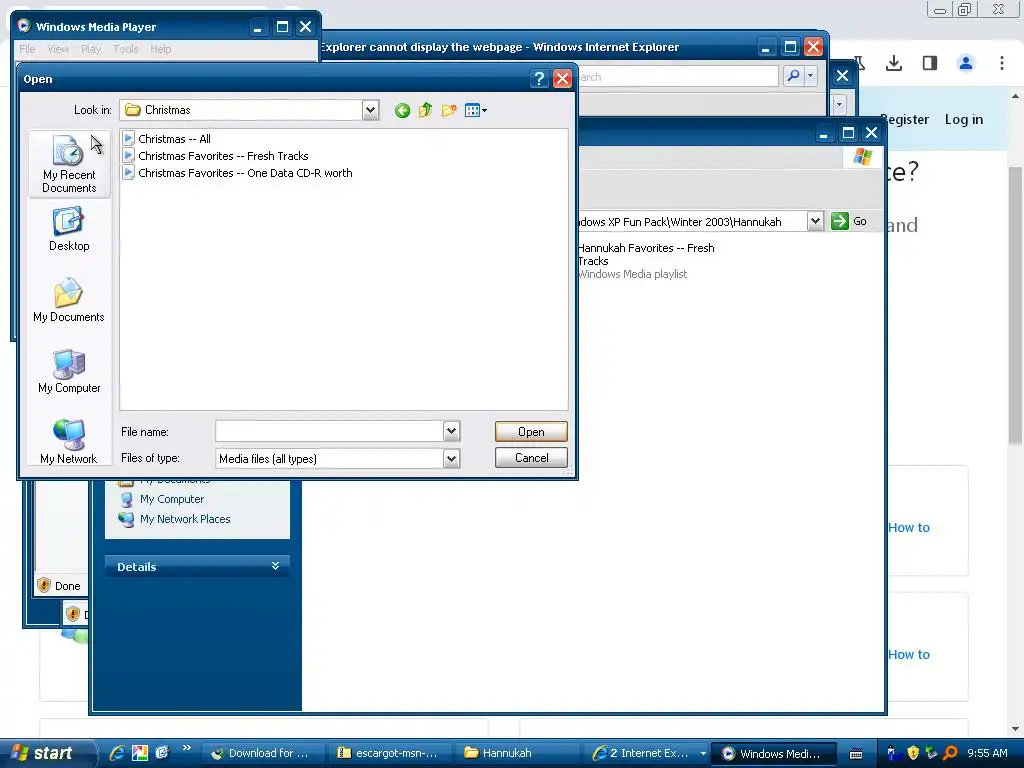The image size is (1024, 768).
Task: Expand Quick Launch chevron on taskbar
Action: (187, 748)
